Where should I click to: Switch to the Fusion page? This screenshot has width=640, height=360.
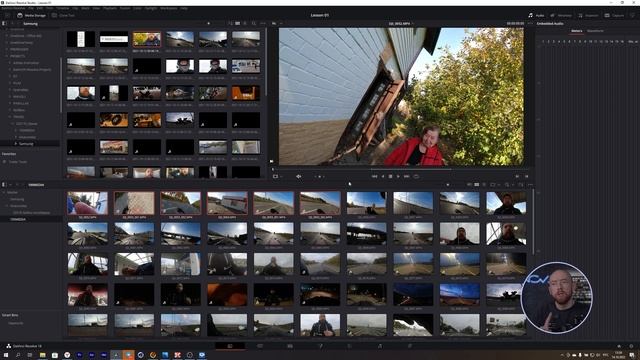pos(320,346)
